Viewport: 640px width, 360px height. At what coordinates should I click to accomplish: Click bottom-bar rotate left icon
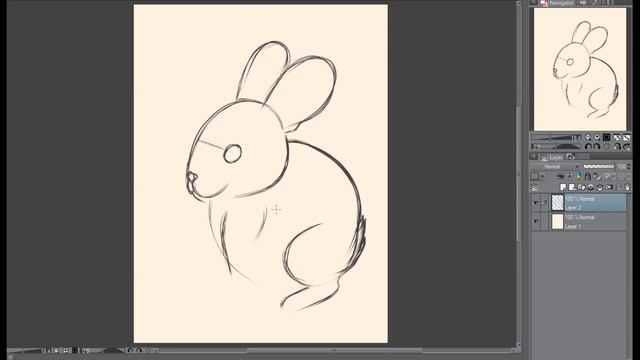pos(131,350)
